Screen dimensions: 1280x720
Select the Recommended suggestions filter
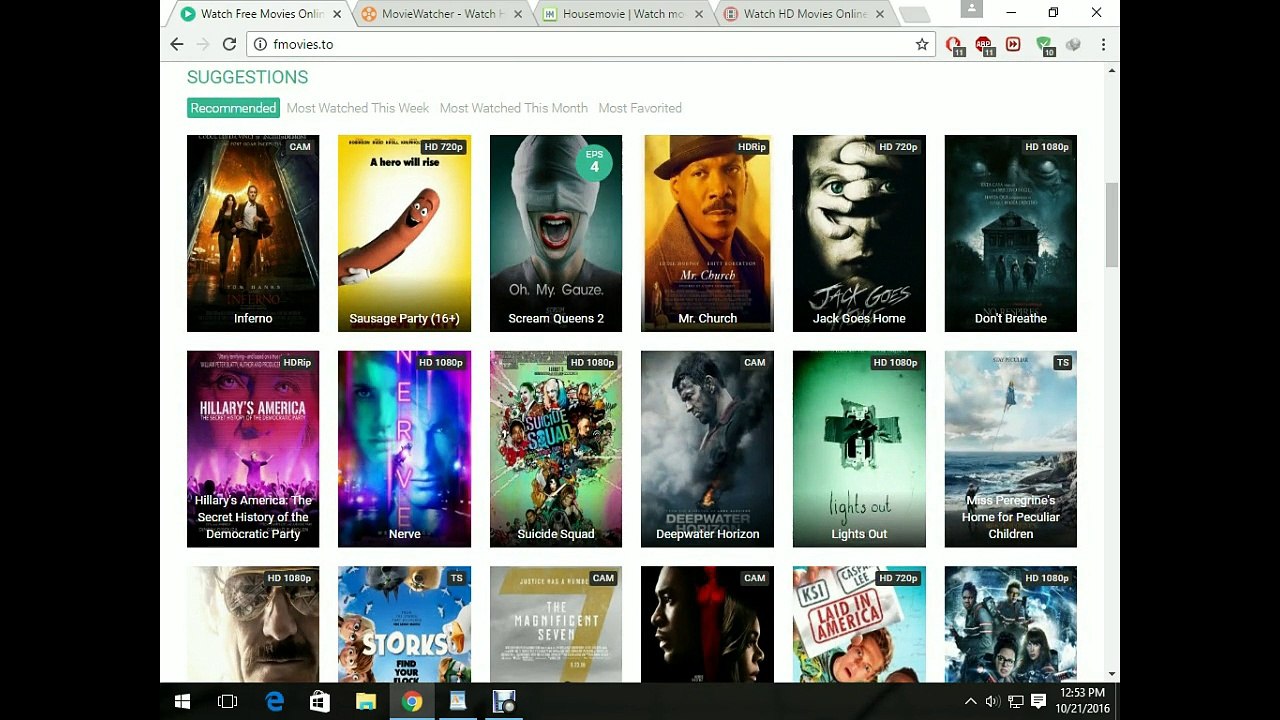(233, 108)
